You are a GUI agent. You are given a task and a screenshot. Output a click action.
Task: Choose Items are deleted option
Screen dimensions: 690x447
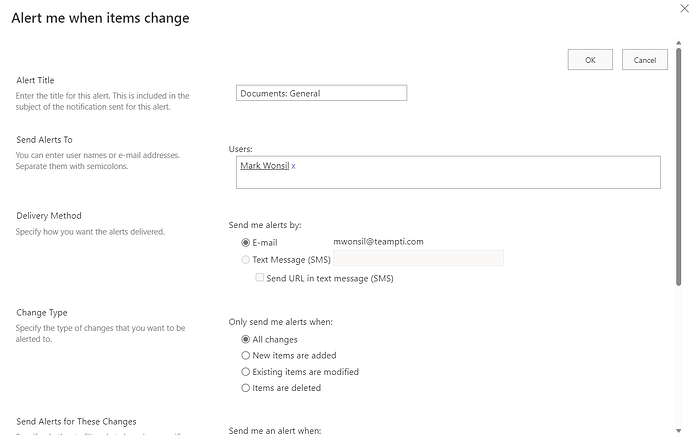point(246,388)
